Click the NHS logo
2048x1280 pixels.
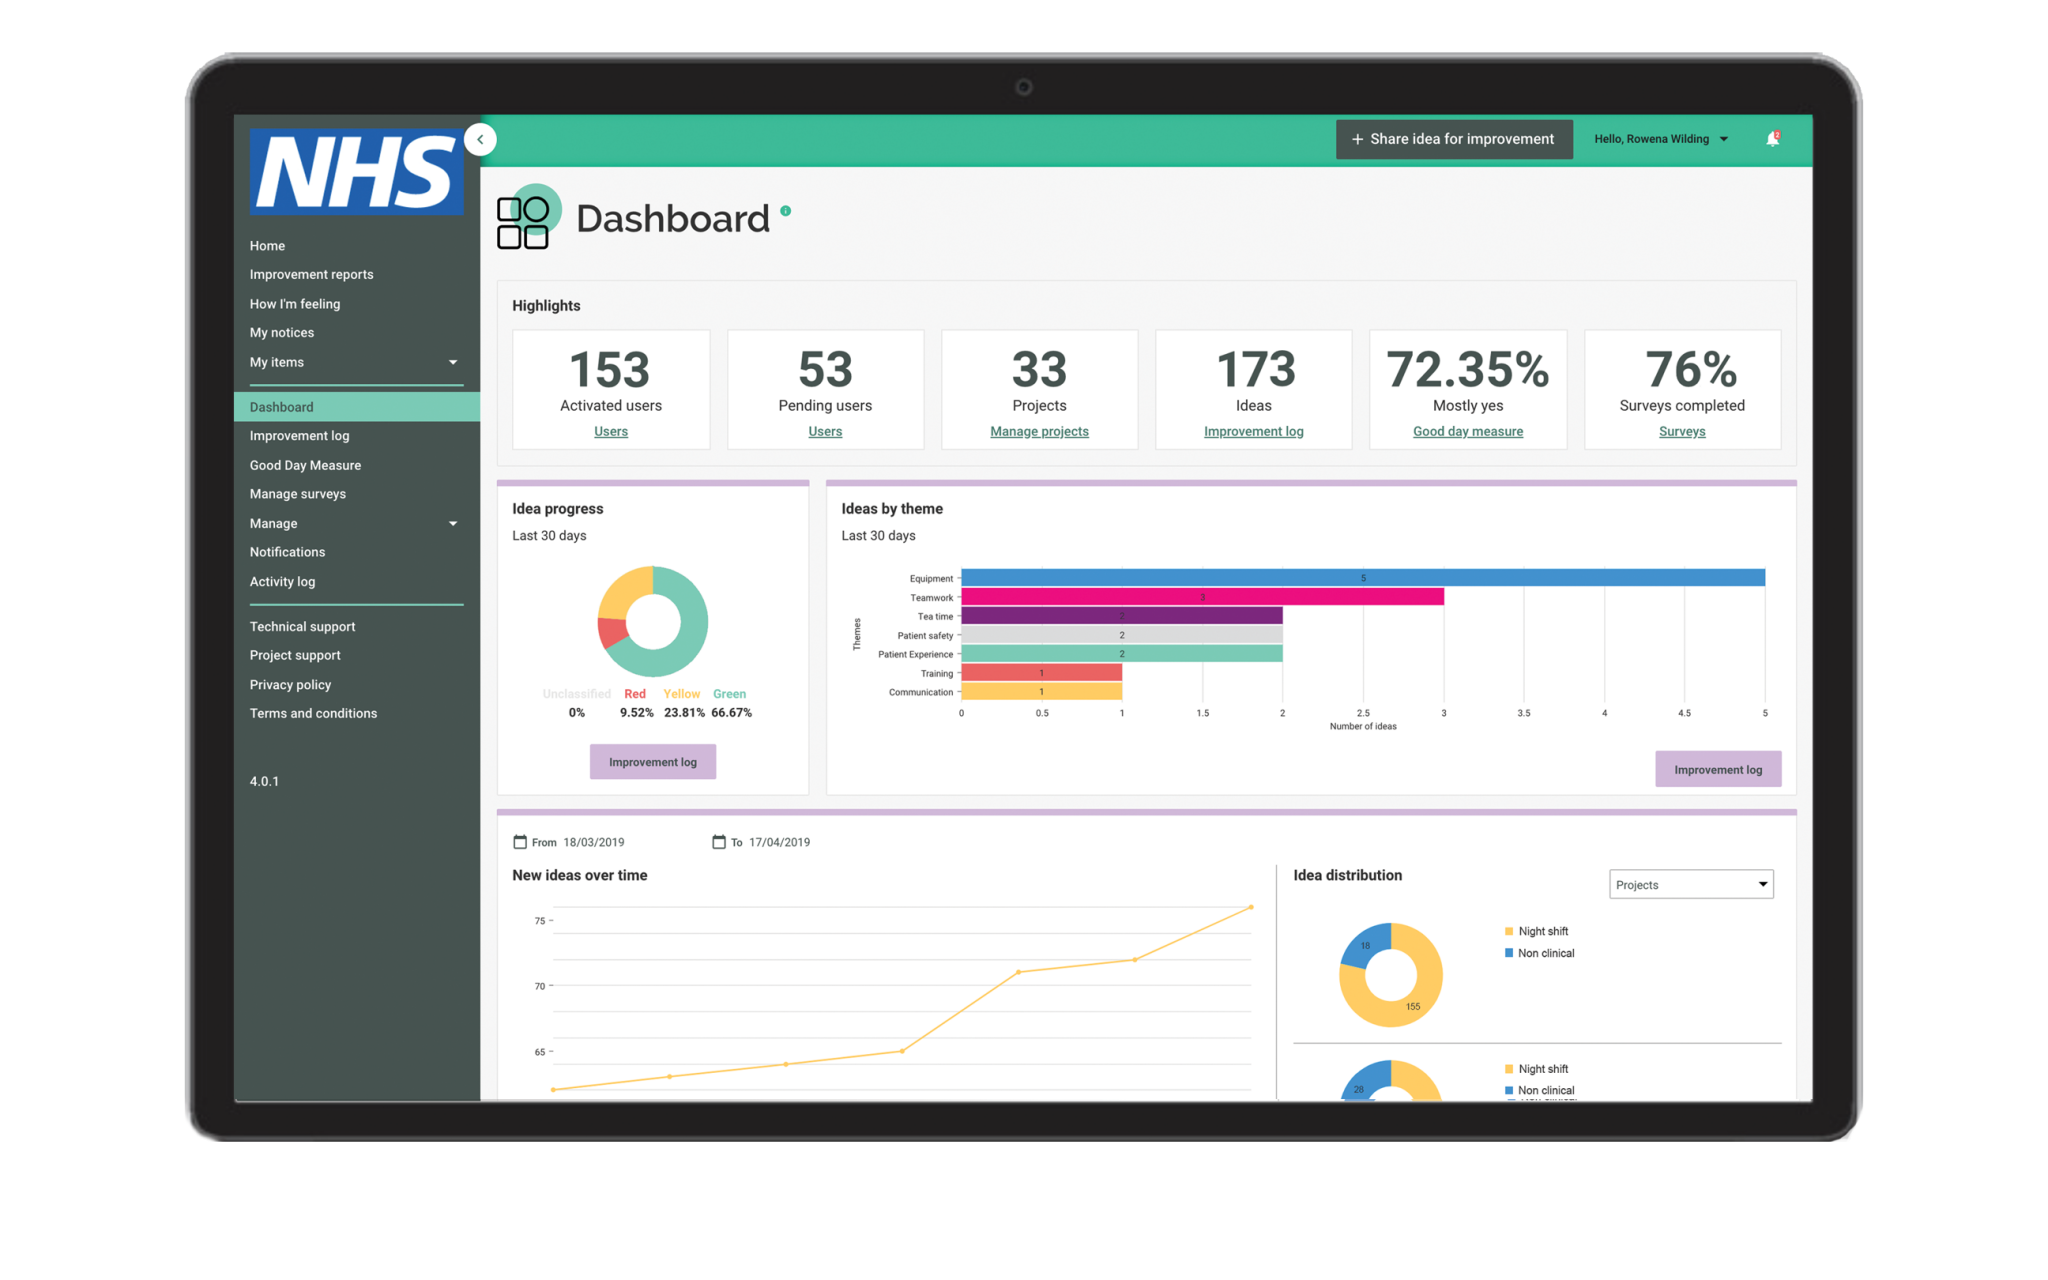coord(356,171)
